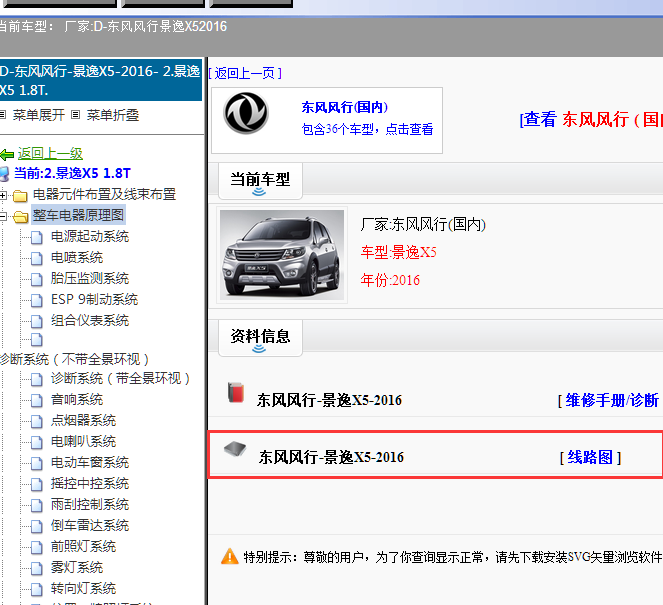Screen dimensions: 663x605
Task: Click the green back arrow icon
Action: 7,155
